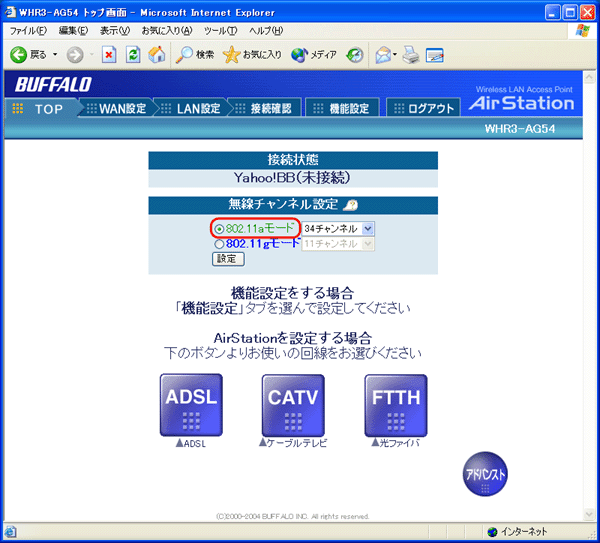The height and width of the screenshot is (543, 600).
Task: Open the 34チャンネル channel dropdown
Action: [338, 229]
